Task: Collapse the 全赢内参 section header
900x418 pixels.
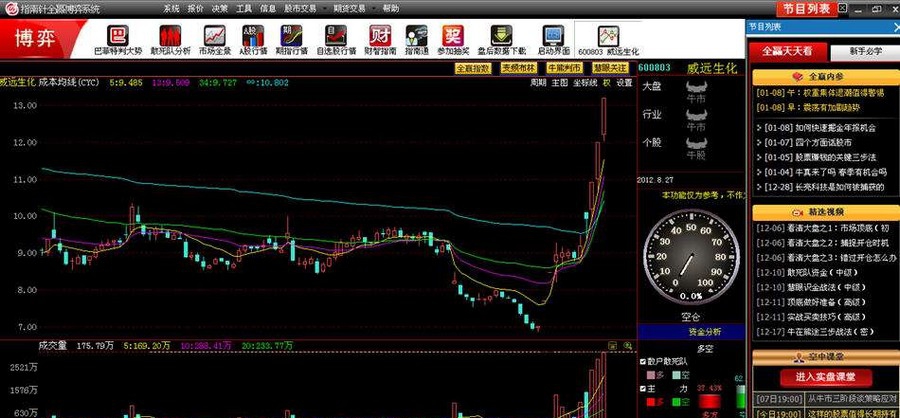Action: [825, 76]
